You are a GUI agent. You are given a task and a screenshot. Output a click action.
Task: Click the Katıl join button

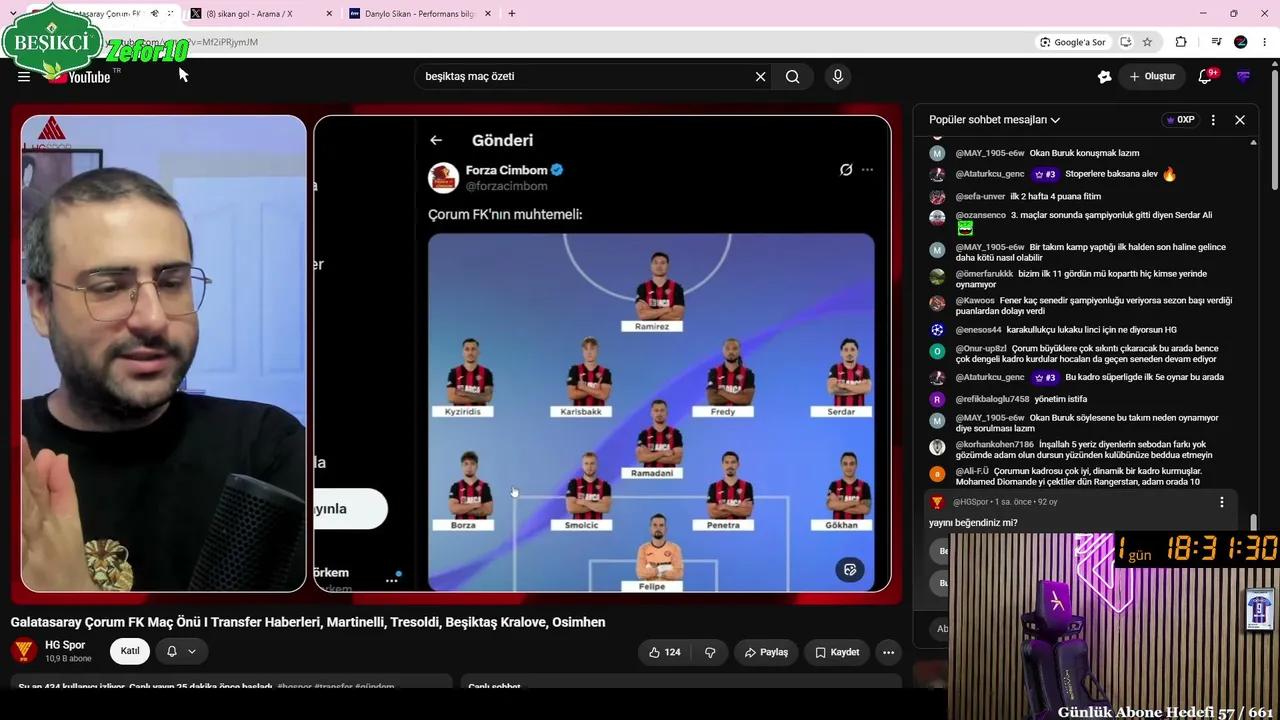point(130,651)
